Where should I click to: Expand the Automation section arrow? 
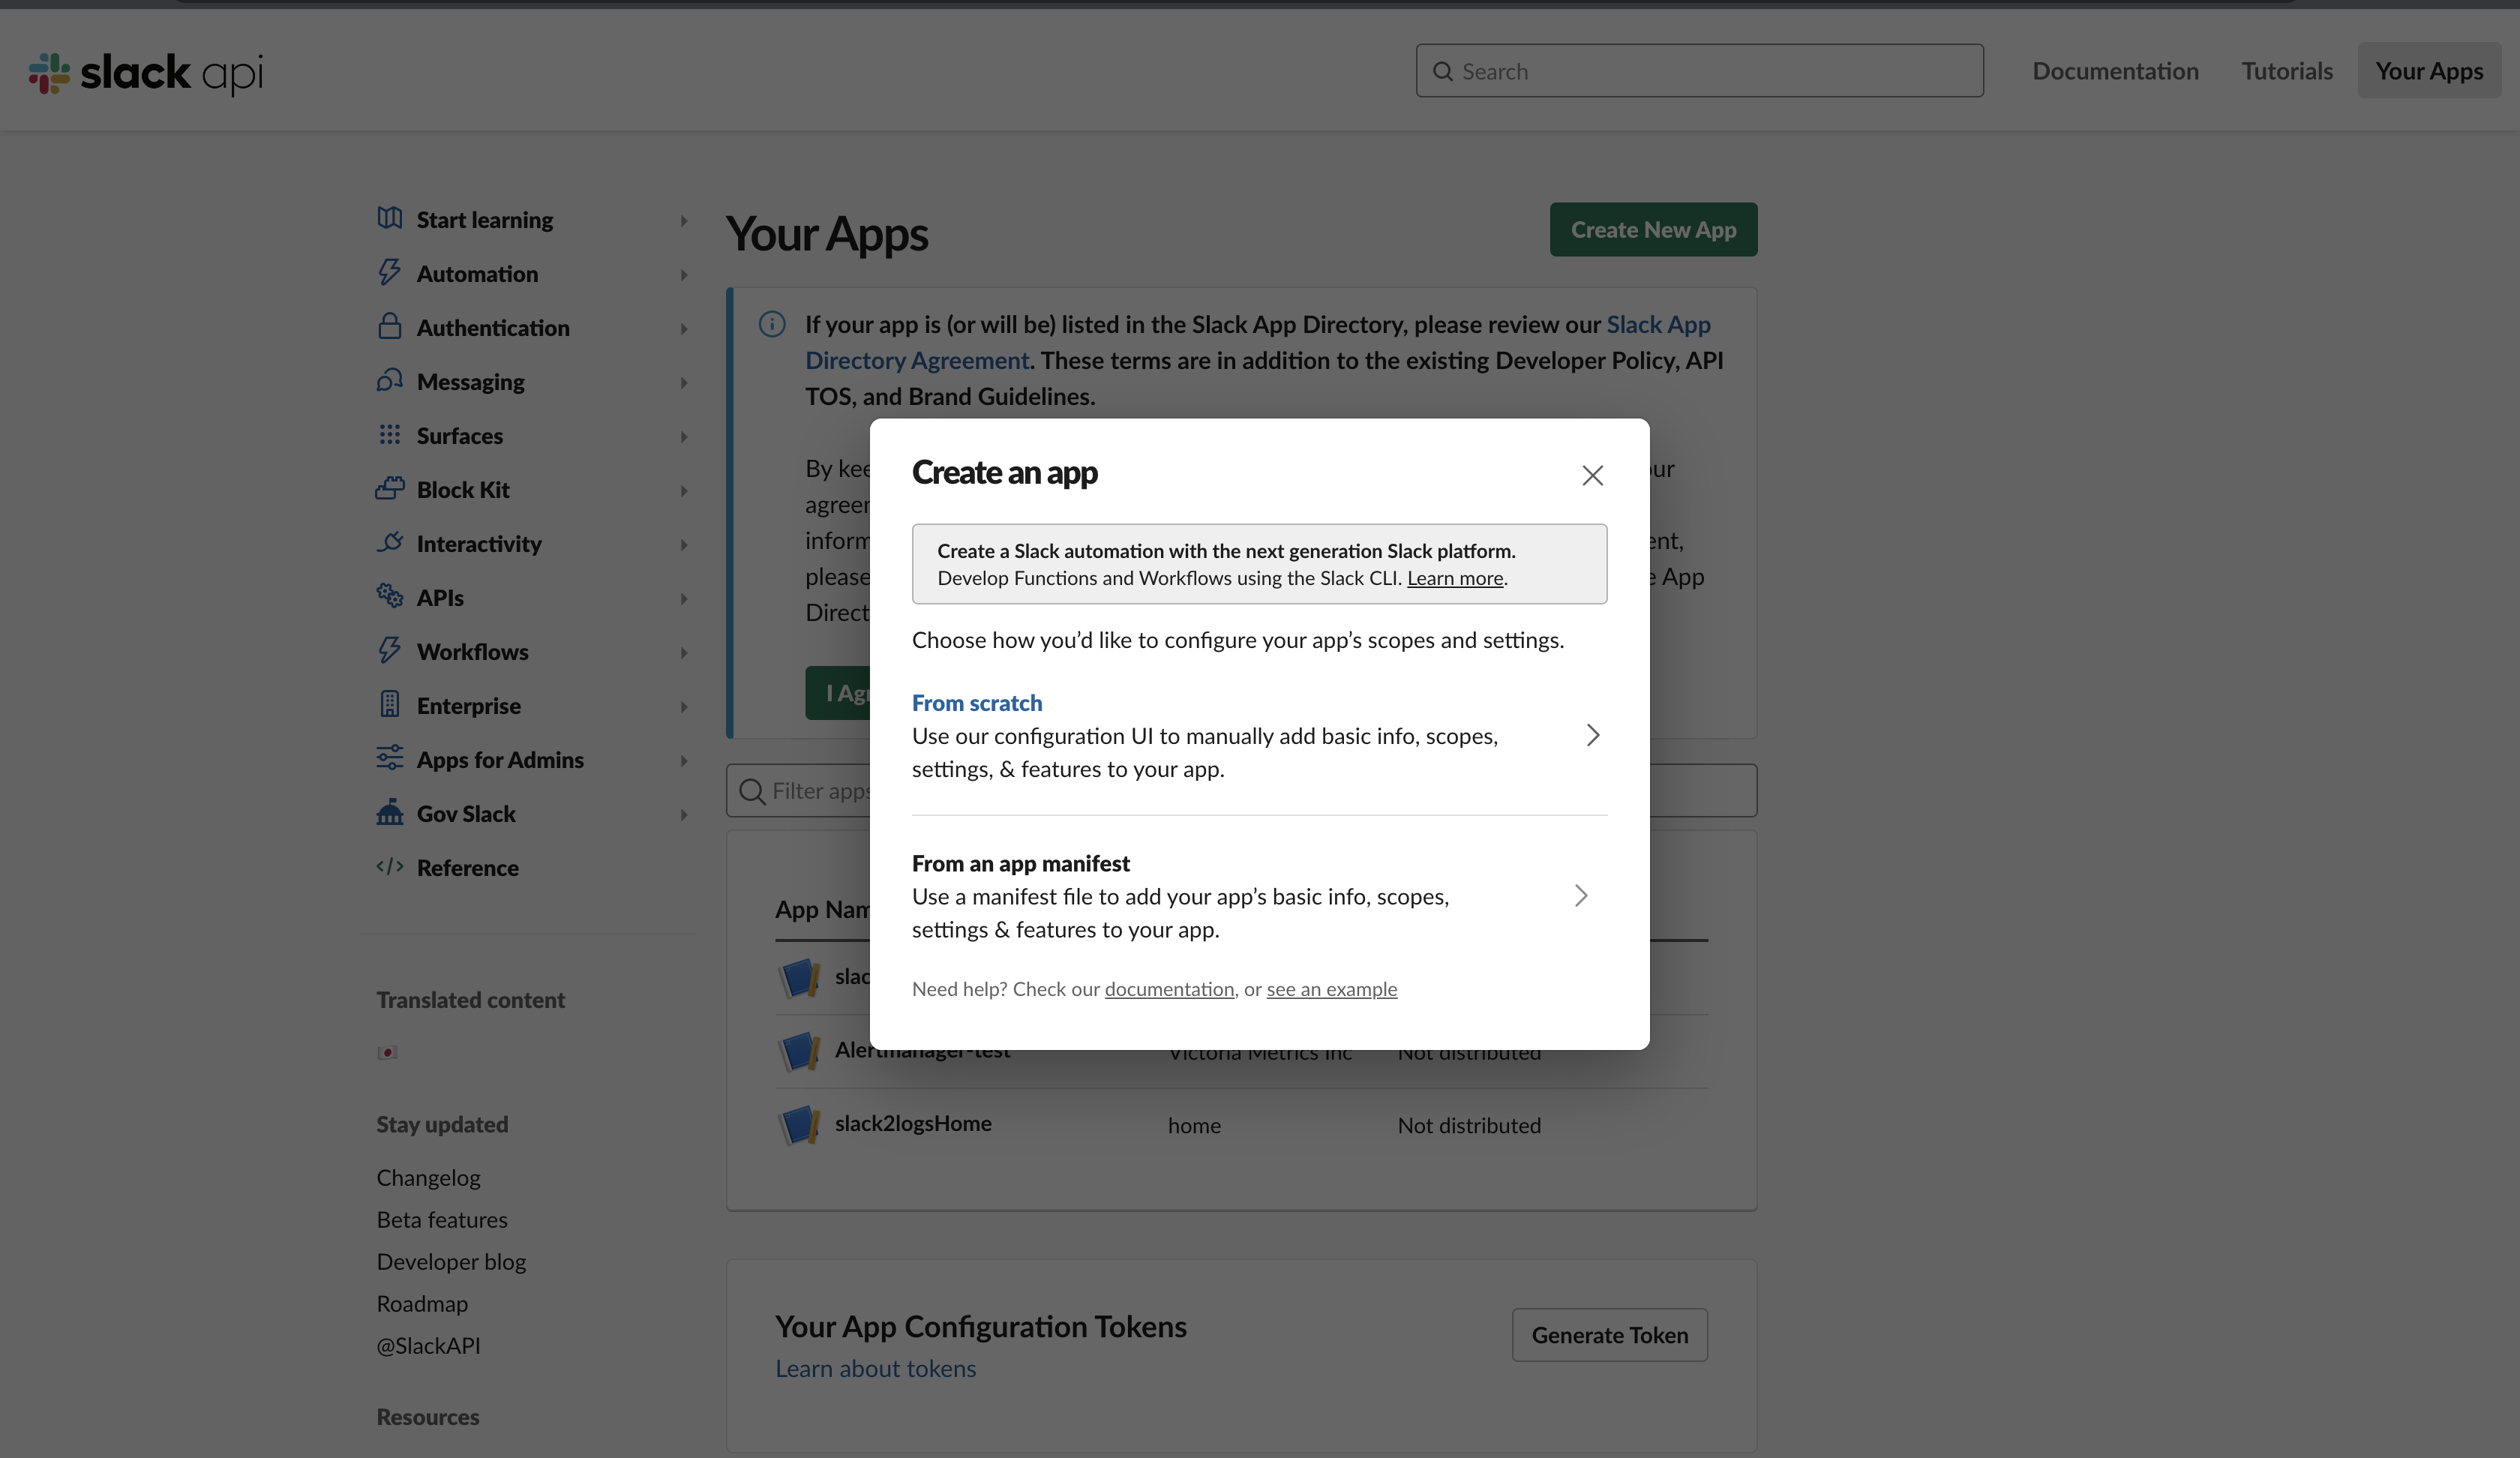tap(684, 274)
